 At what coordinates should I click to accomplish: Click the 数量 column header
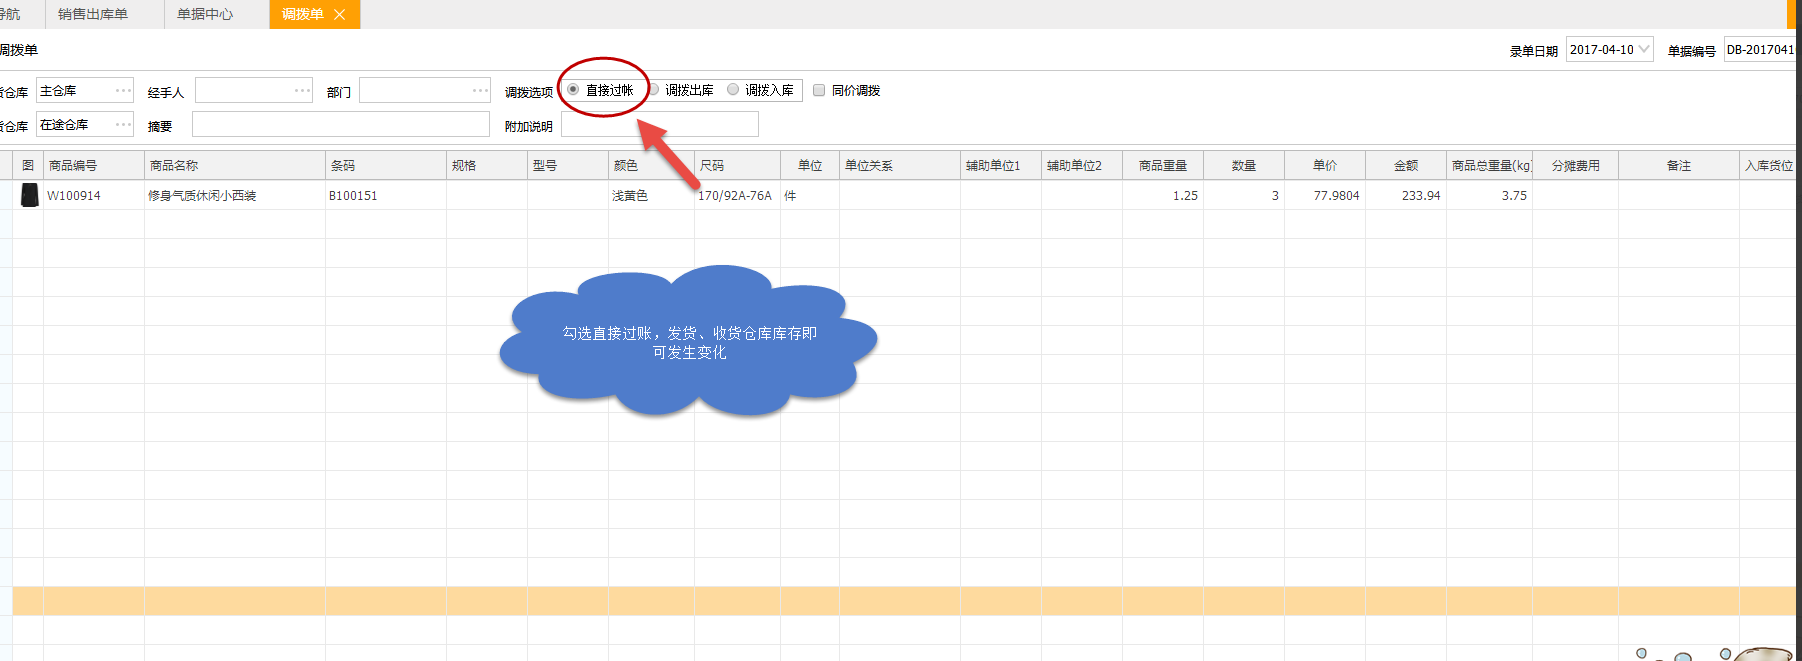coord(1244,165)
